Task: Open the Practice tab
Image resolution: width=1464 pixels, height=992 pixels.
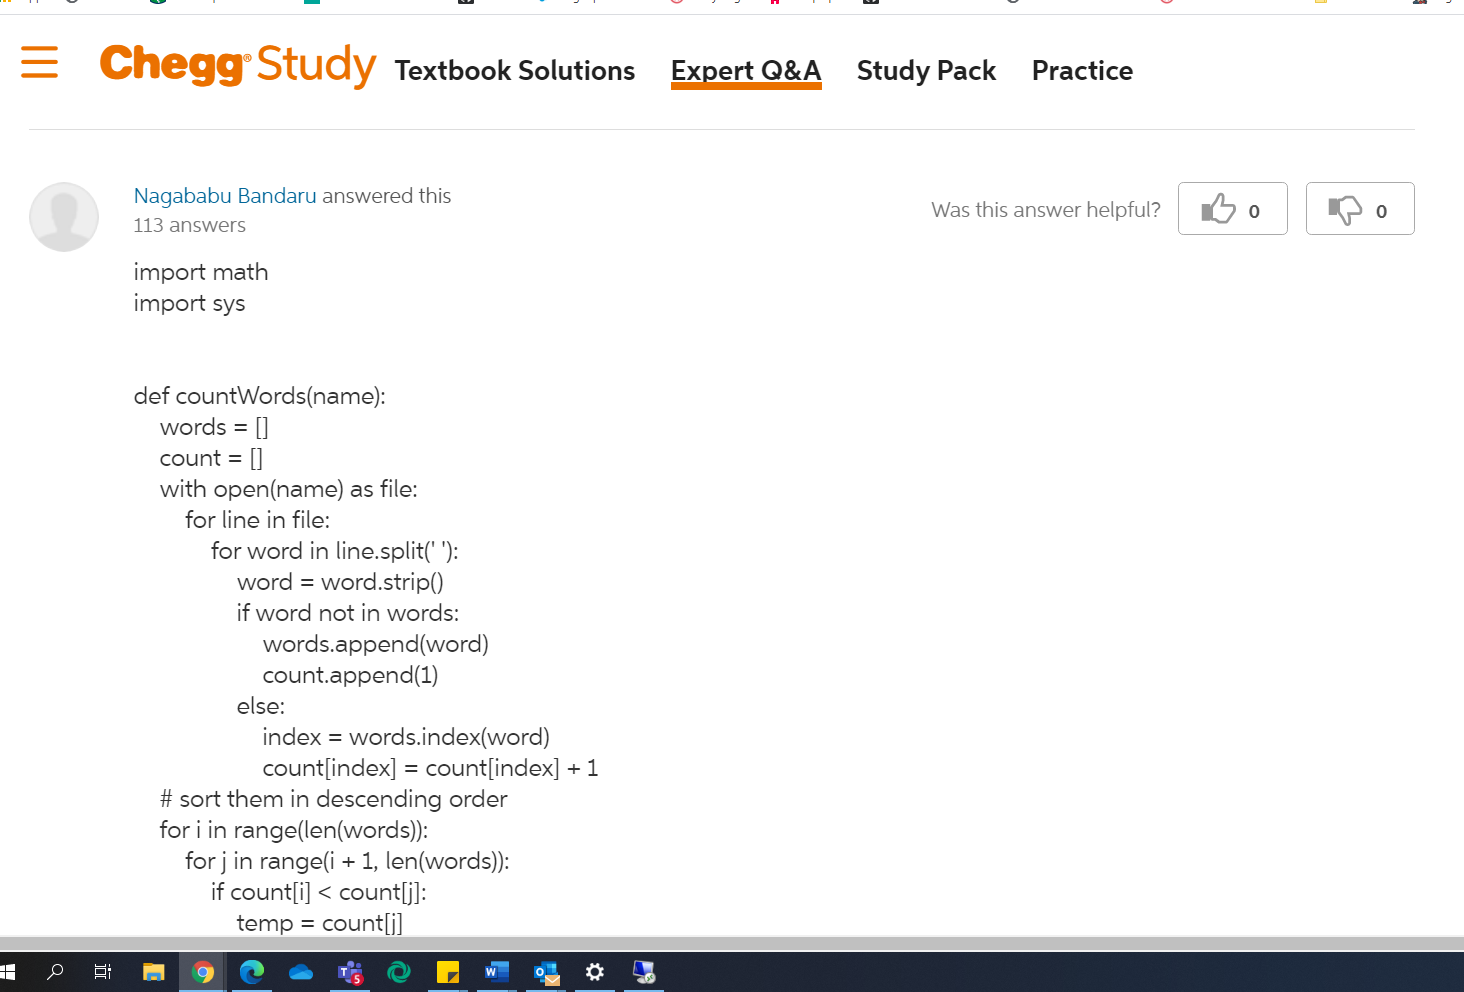Action: click(x=1082, y=71)
